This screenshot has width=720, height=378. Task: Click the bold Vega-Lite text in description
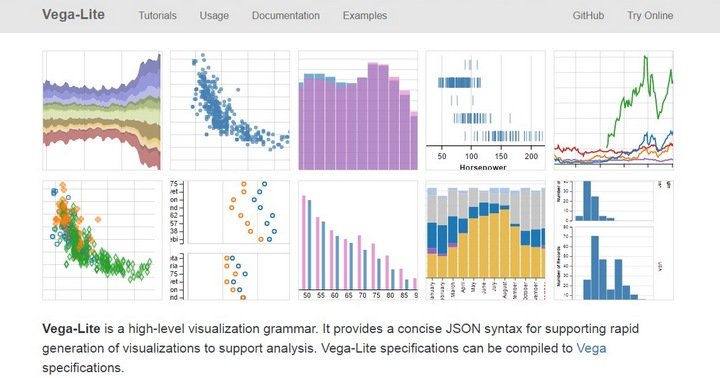[x=71, y=329]
